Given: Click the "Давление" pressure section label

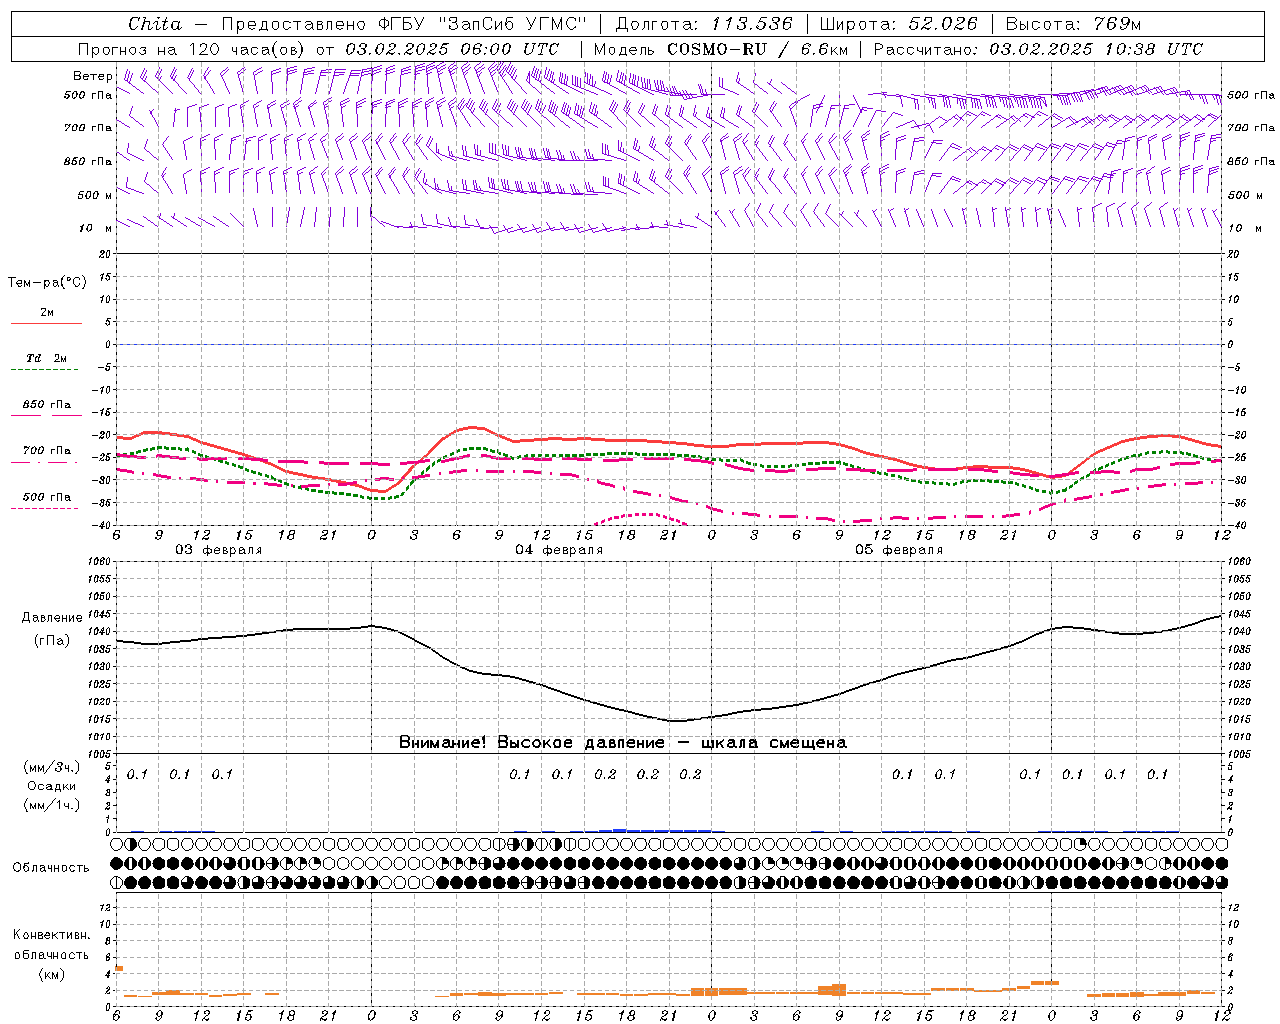Looking at the screenshot, I should [52, 618].
